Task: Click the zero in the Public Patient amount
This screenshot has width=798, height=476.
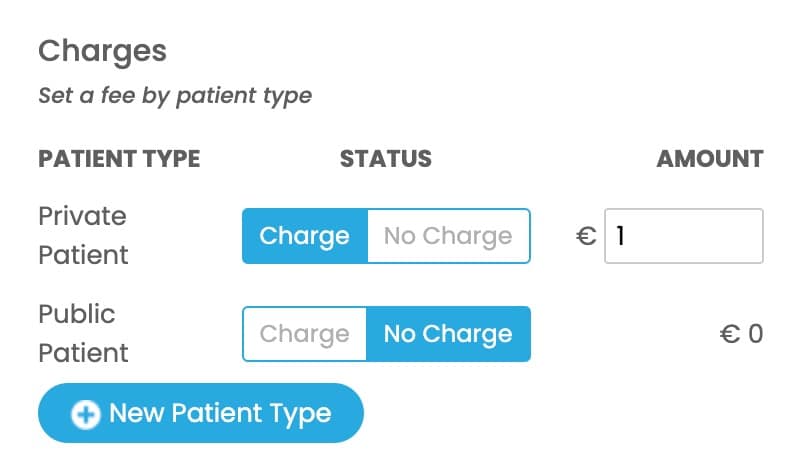Action: coord(755,334)
